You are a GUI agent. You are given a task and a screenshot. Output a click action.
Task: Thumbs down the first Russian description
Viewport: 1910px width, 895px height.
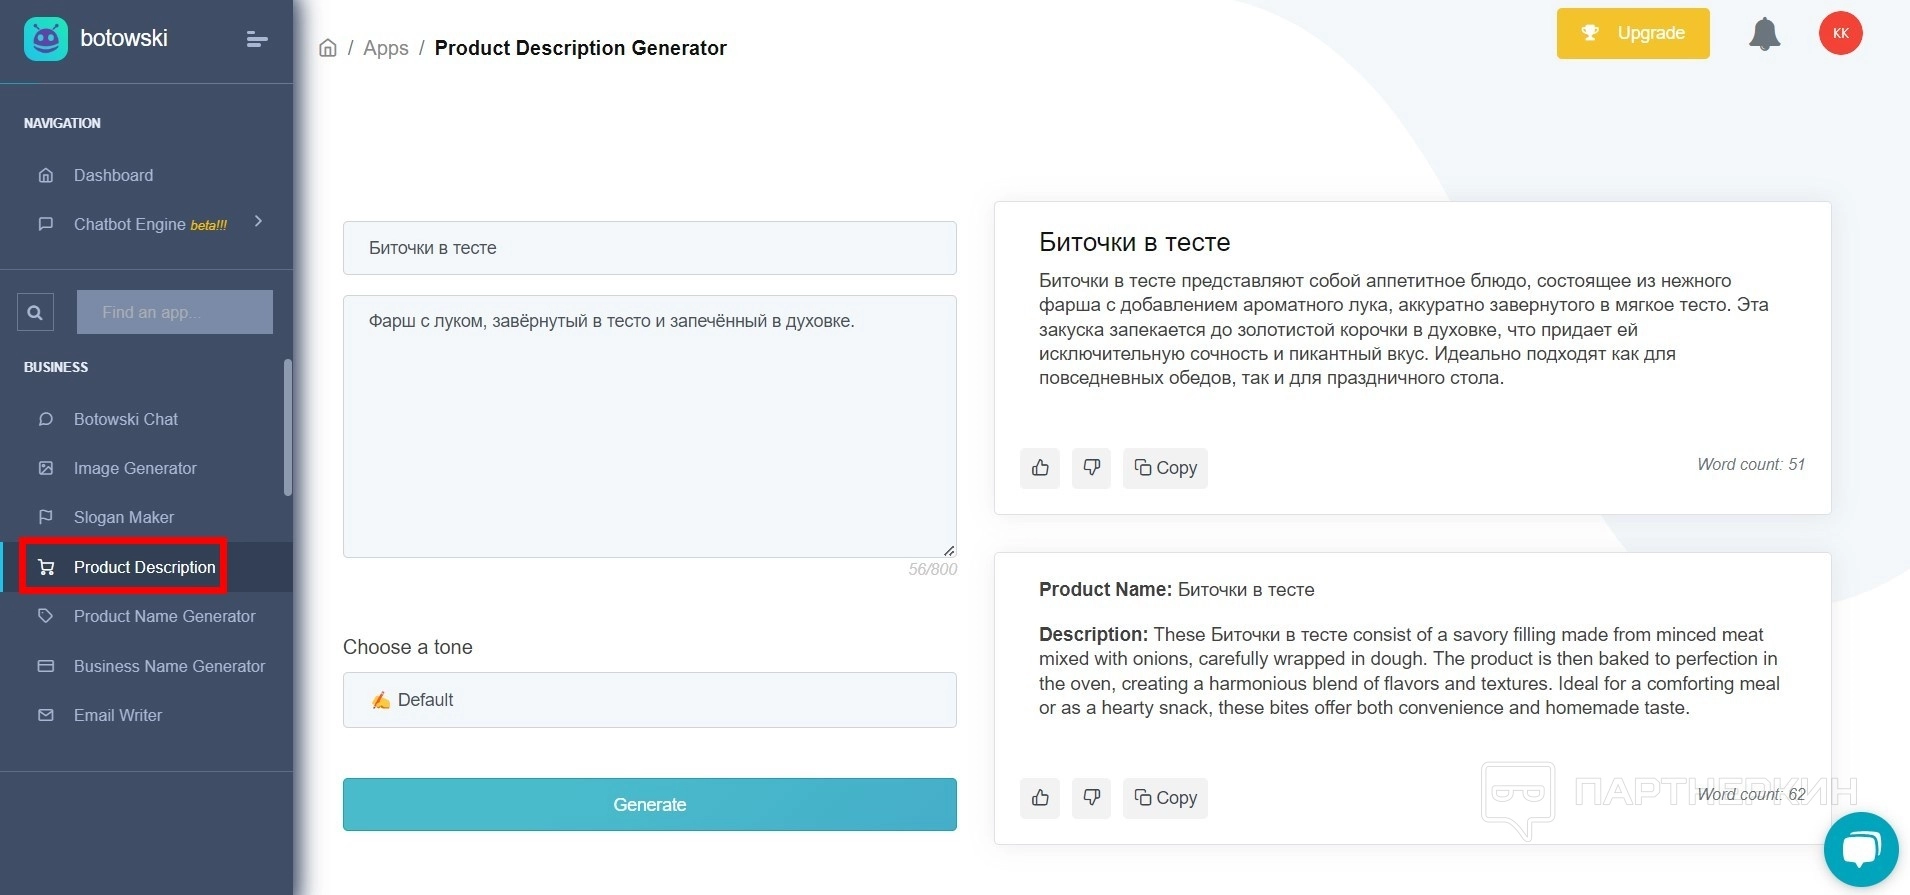tap(1091, 468)
